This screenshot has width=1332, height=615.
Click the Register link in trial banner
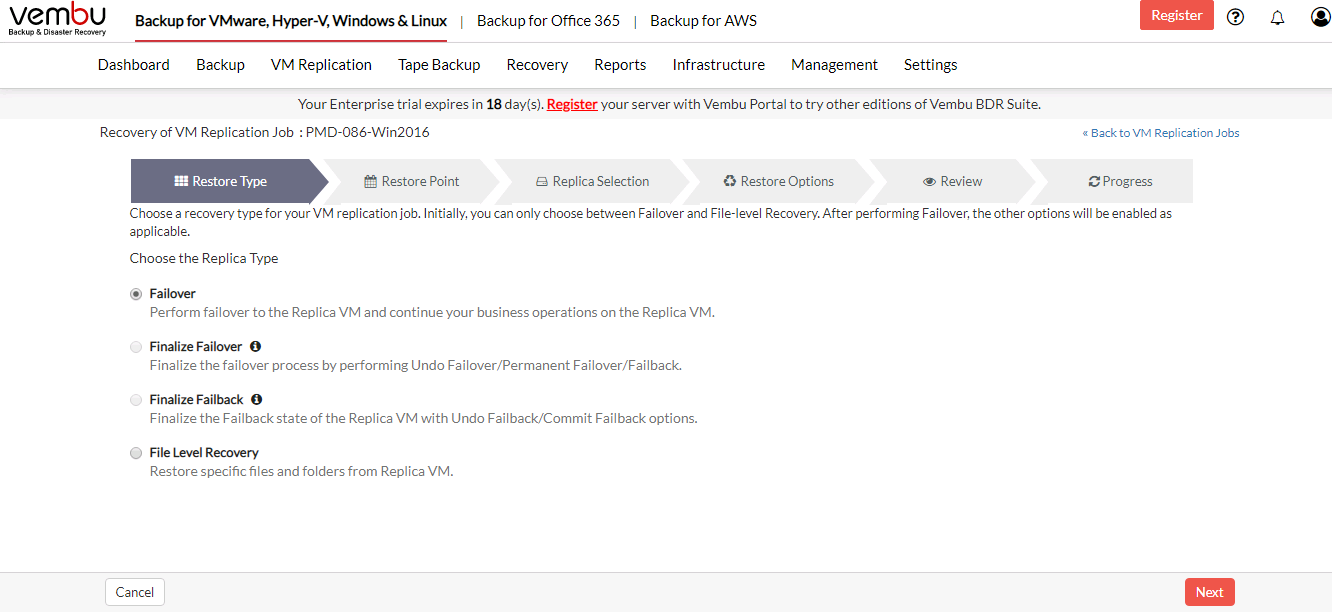[x=572, y=104]
